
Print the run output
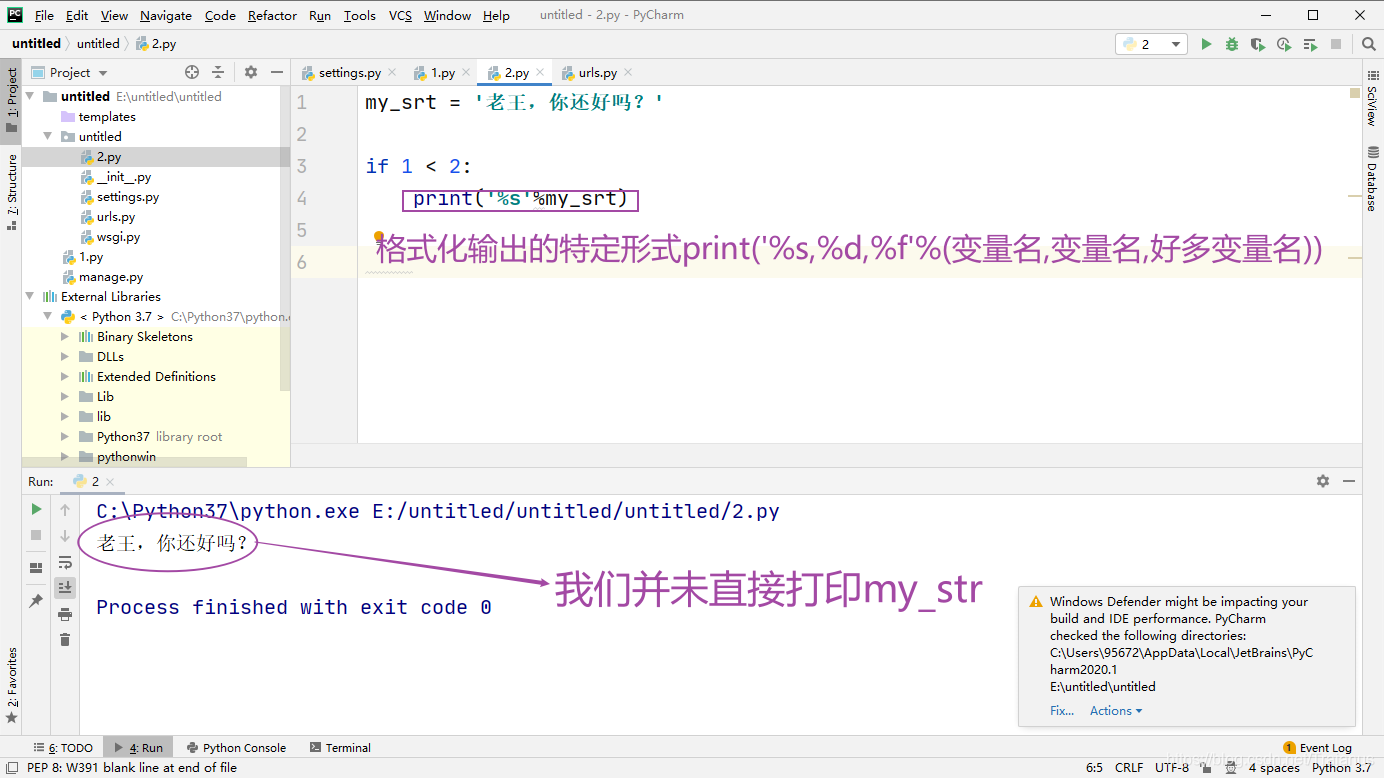tap(65, 613)
